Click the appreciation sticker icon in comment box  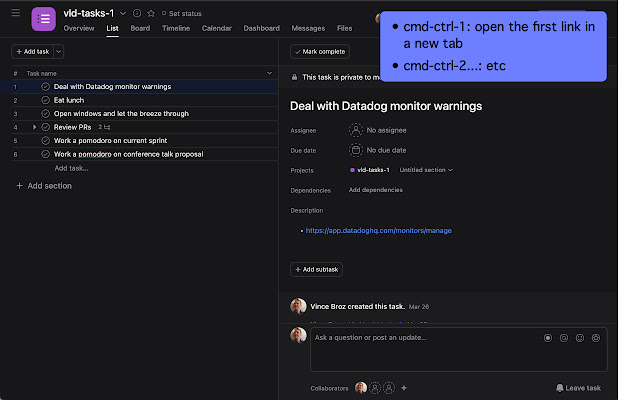[x=596, y=338]
